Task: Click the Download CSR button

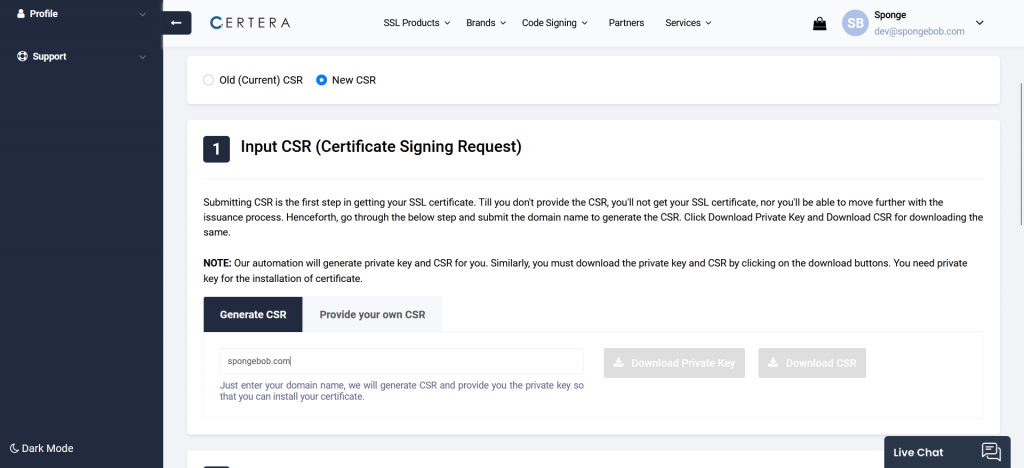Action: coord(812,363)
